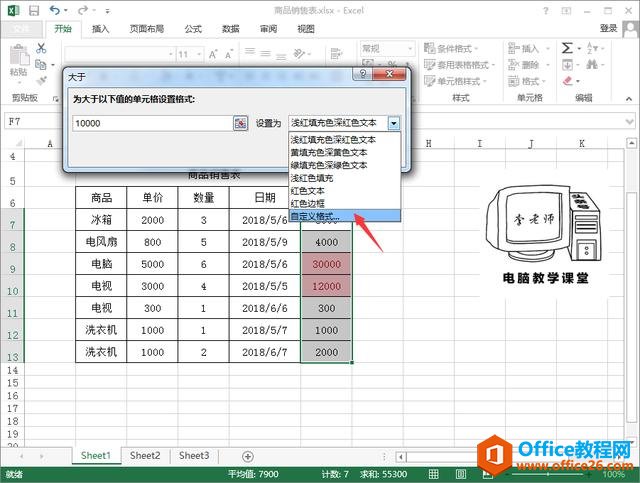Viewport: 640px width, 483px height.
Task: Click the Normal view icon in status bar
Action: [x=433, y=474]
